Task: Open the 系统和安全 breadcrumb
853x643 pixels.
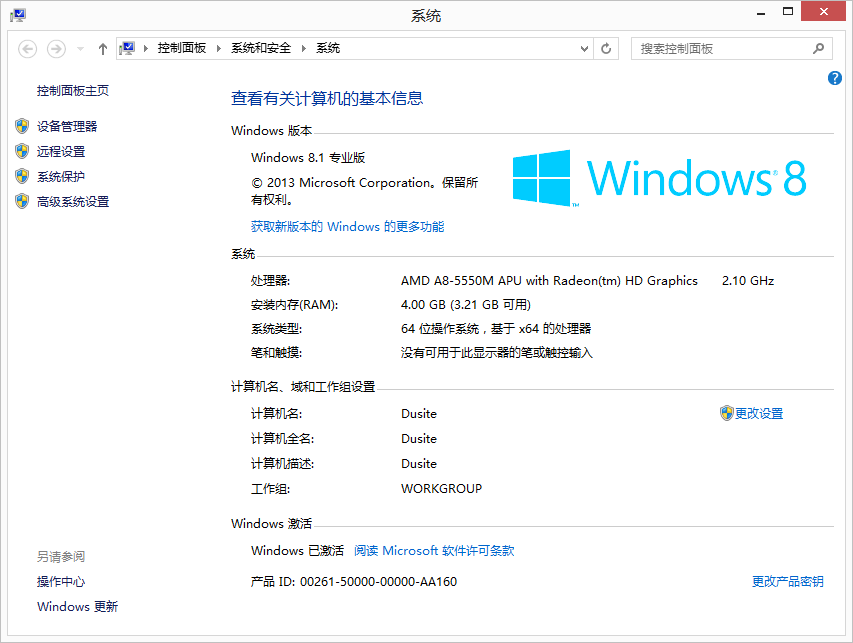Action: tap(261, 48)
